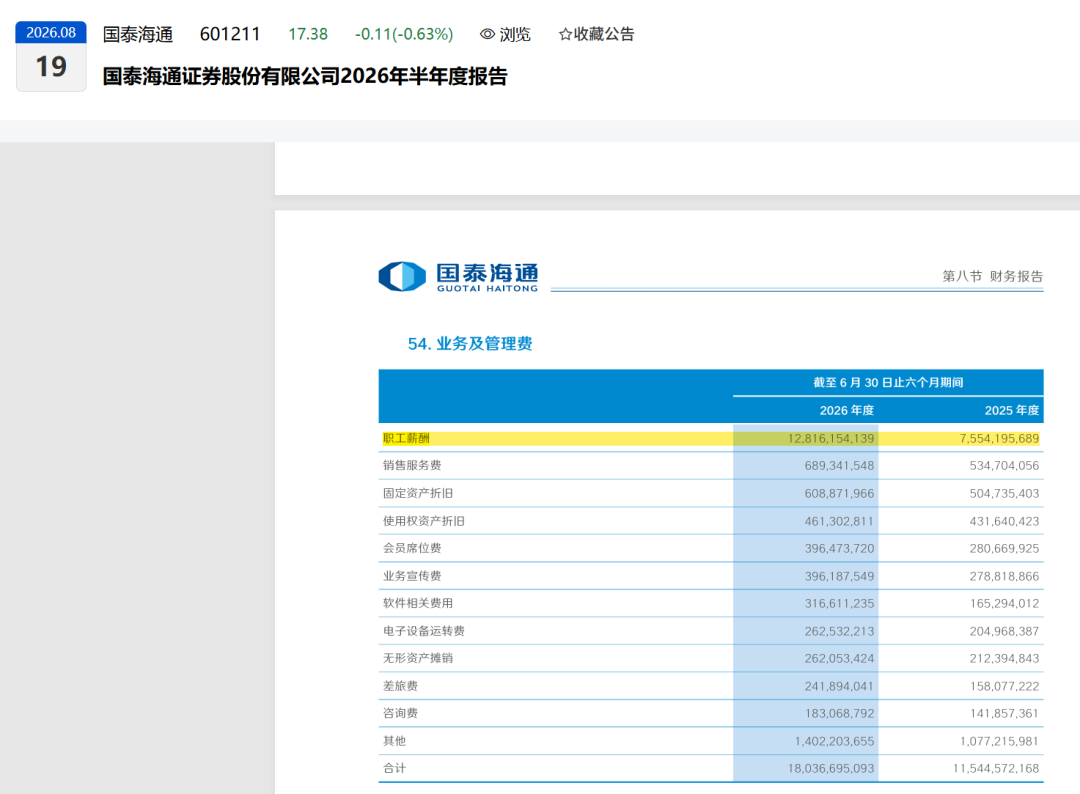This screenshot has width=1080, height=794.
Task: Click the value 608,871,966
Action: pos(839,494)
